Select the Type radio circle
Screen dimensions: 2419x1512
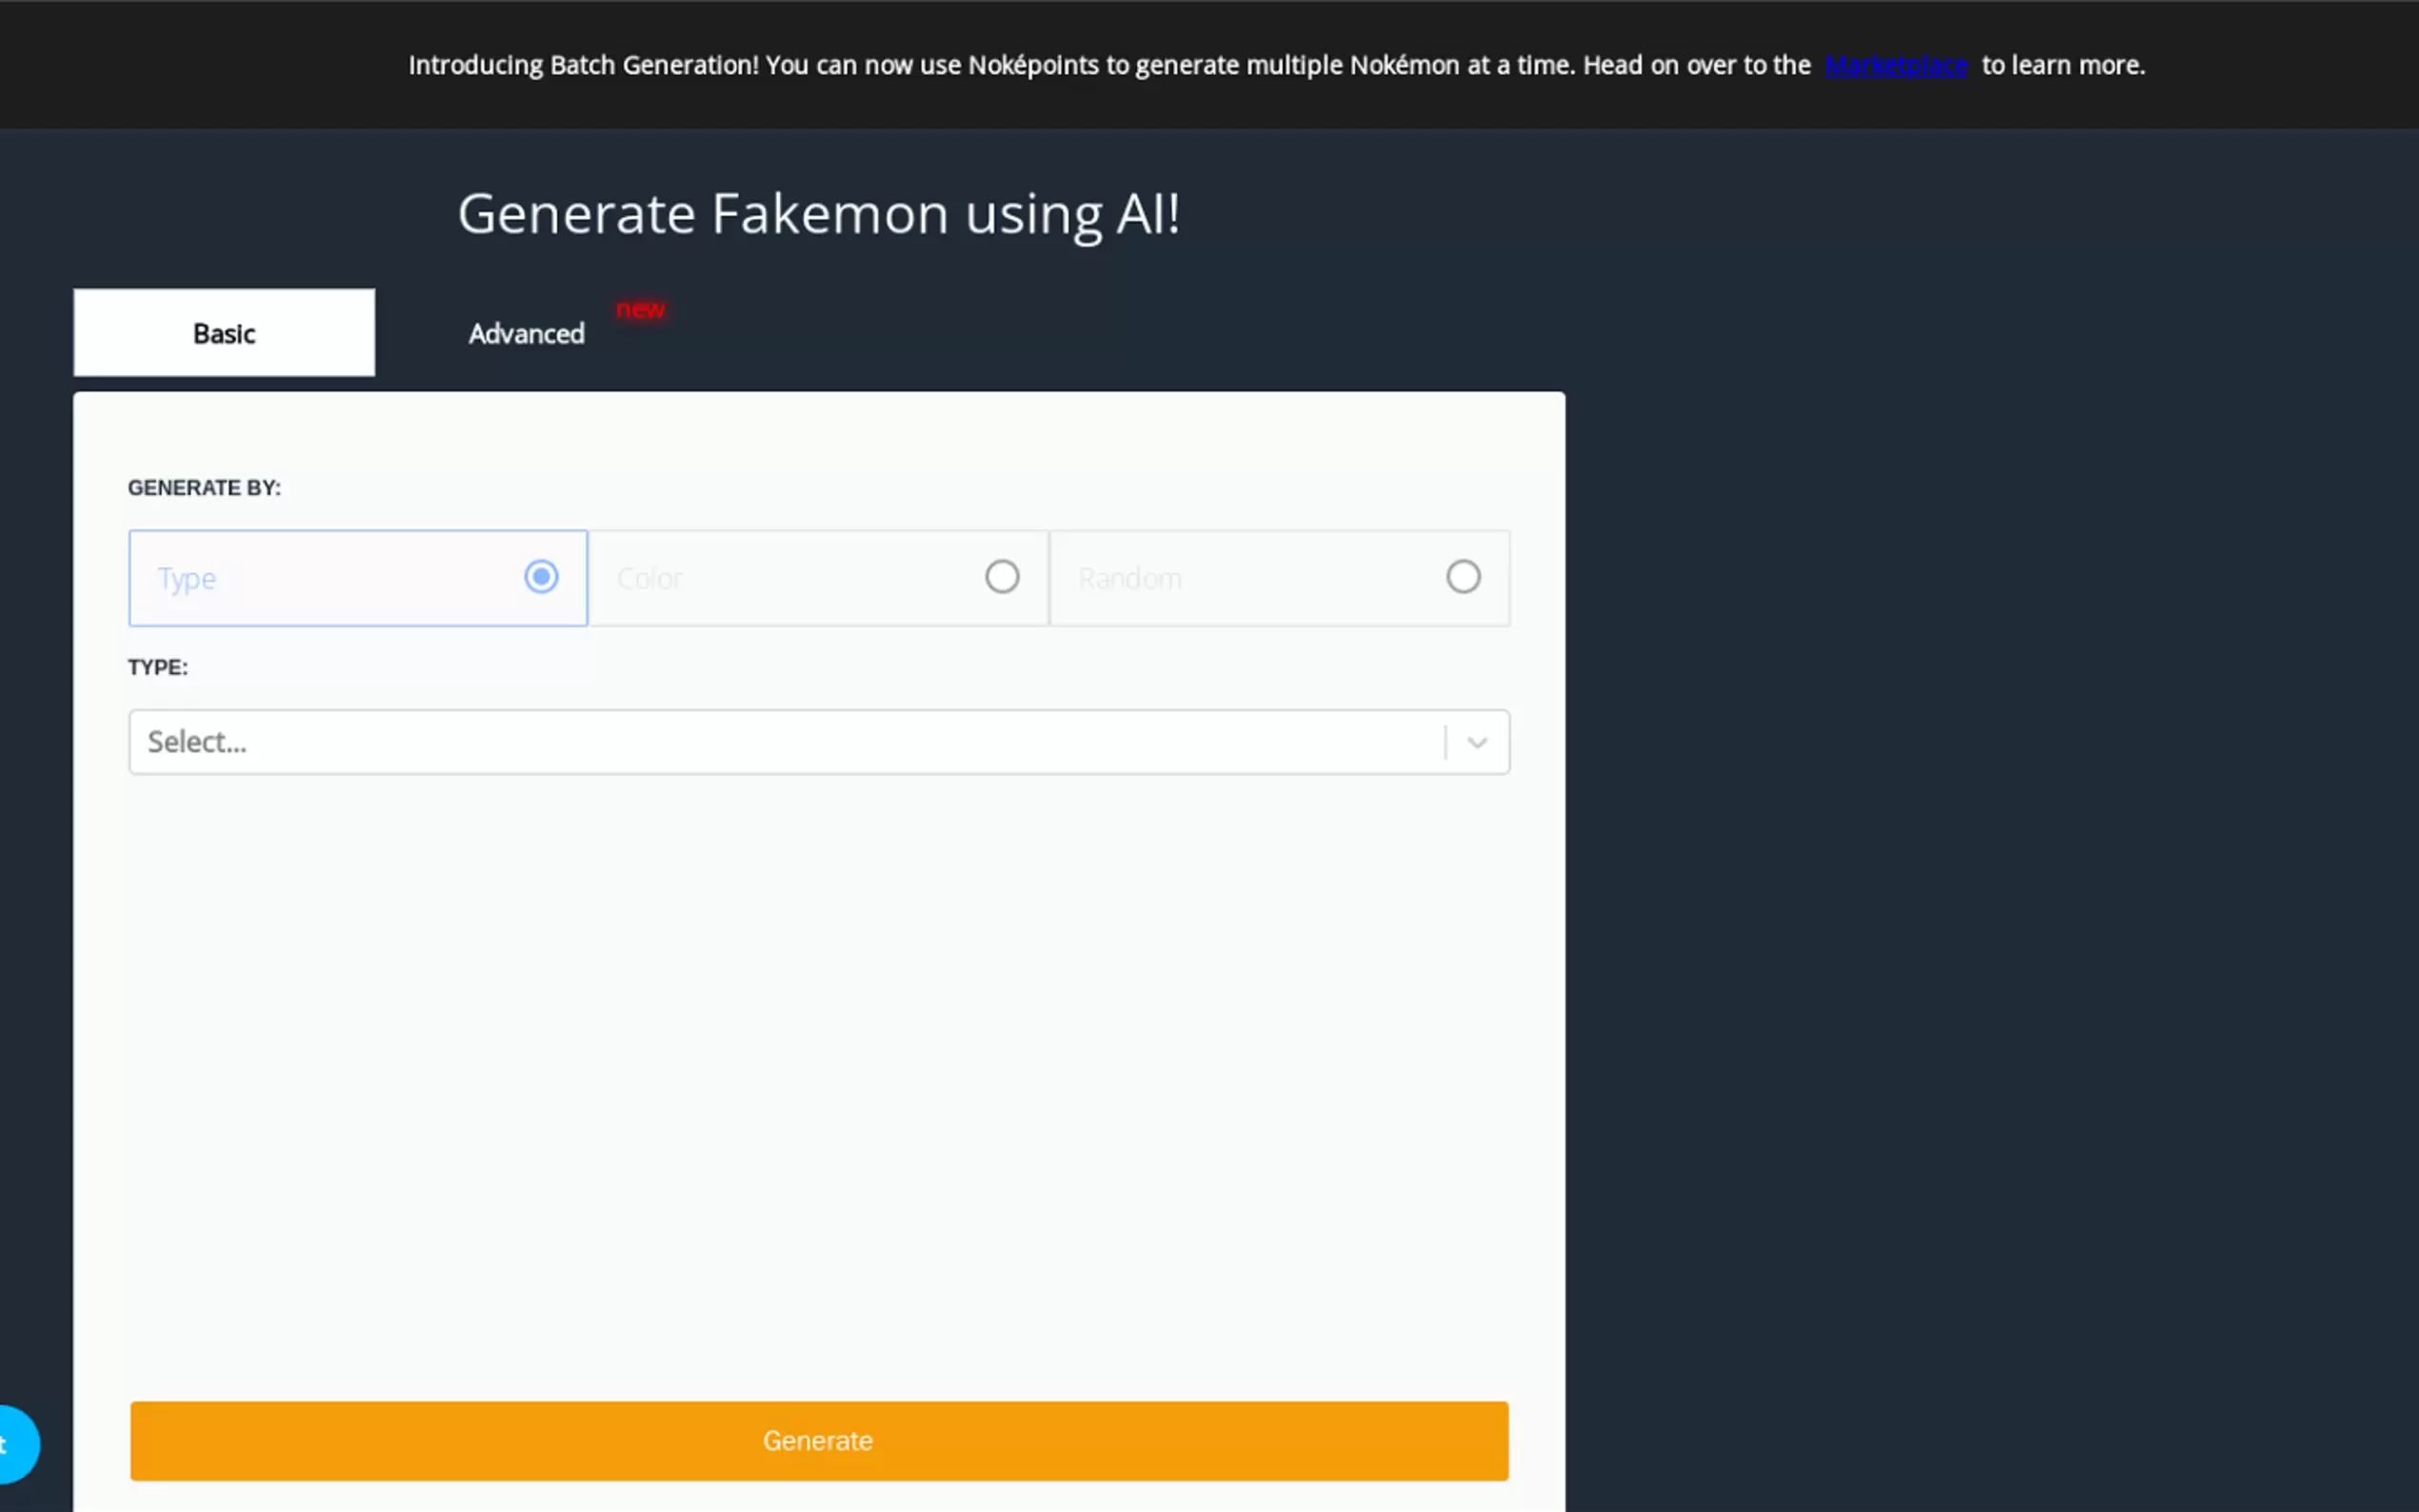pos(541,577)
